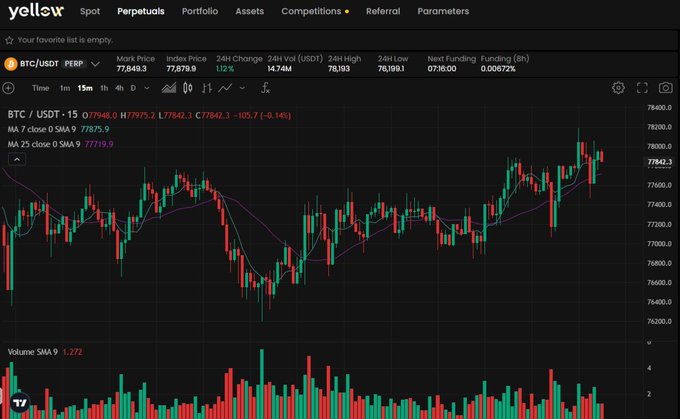The image size is (680, 419).
Task: Click the MA 25 close indicator legend
Action: click(44, 144)
